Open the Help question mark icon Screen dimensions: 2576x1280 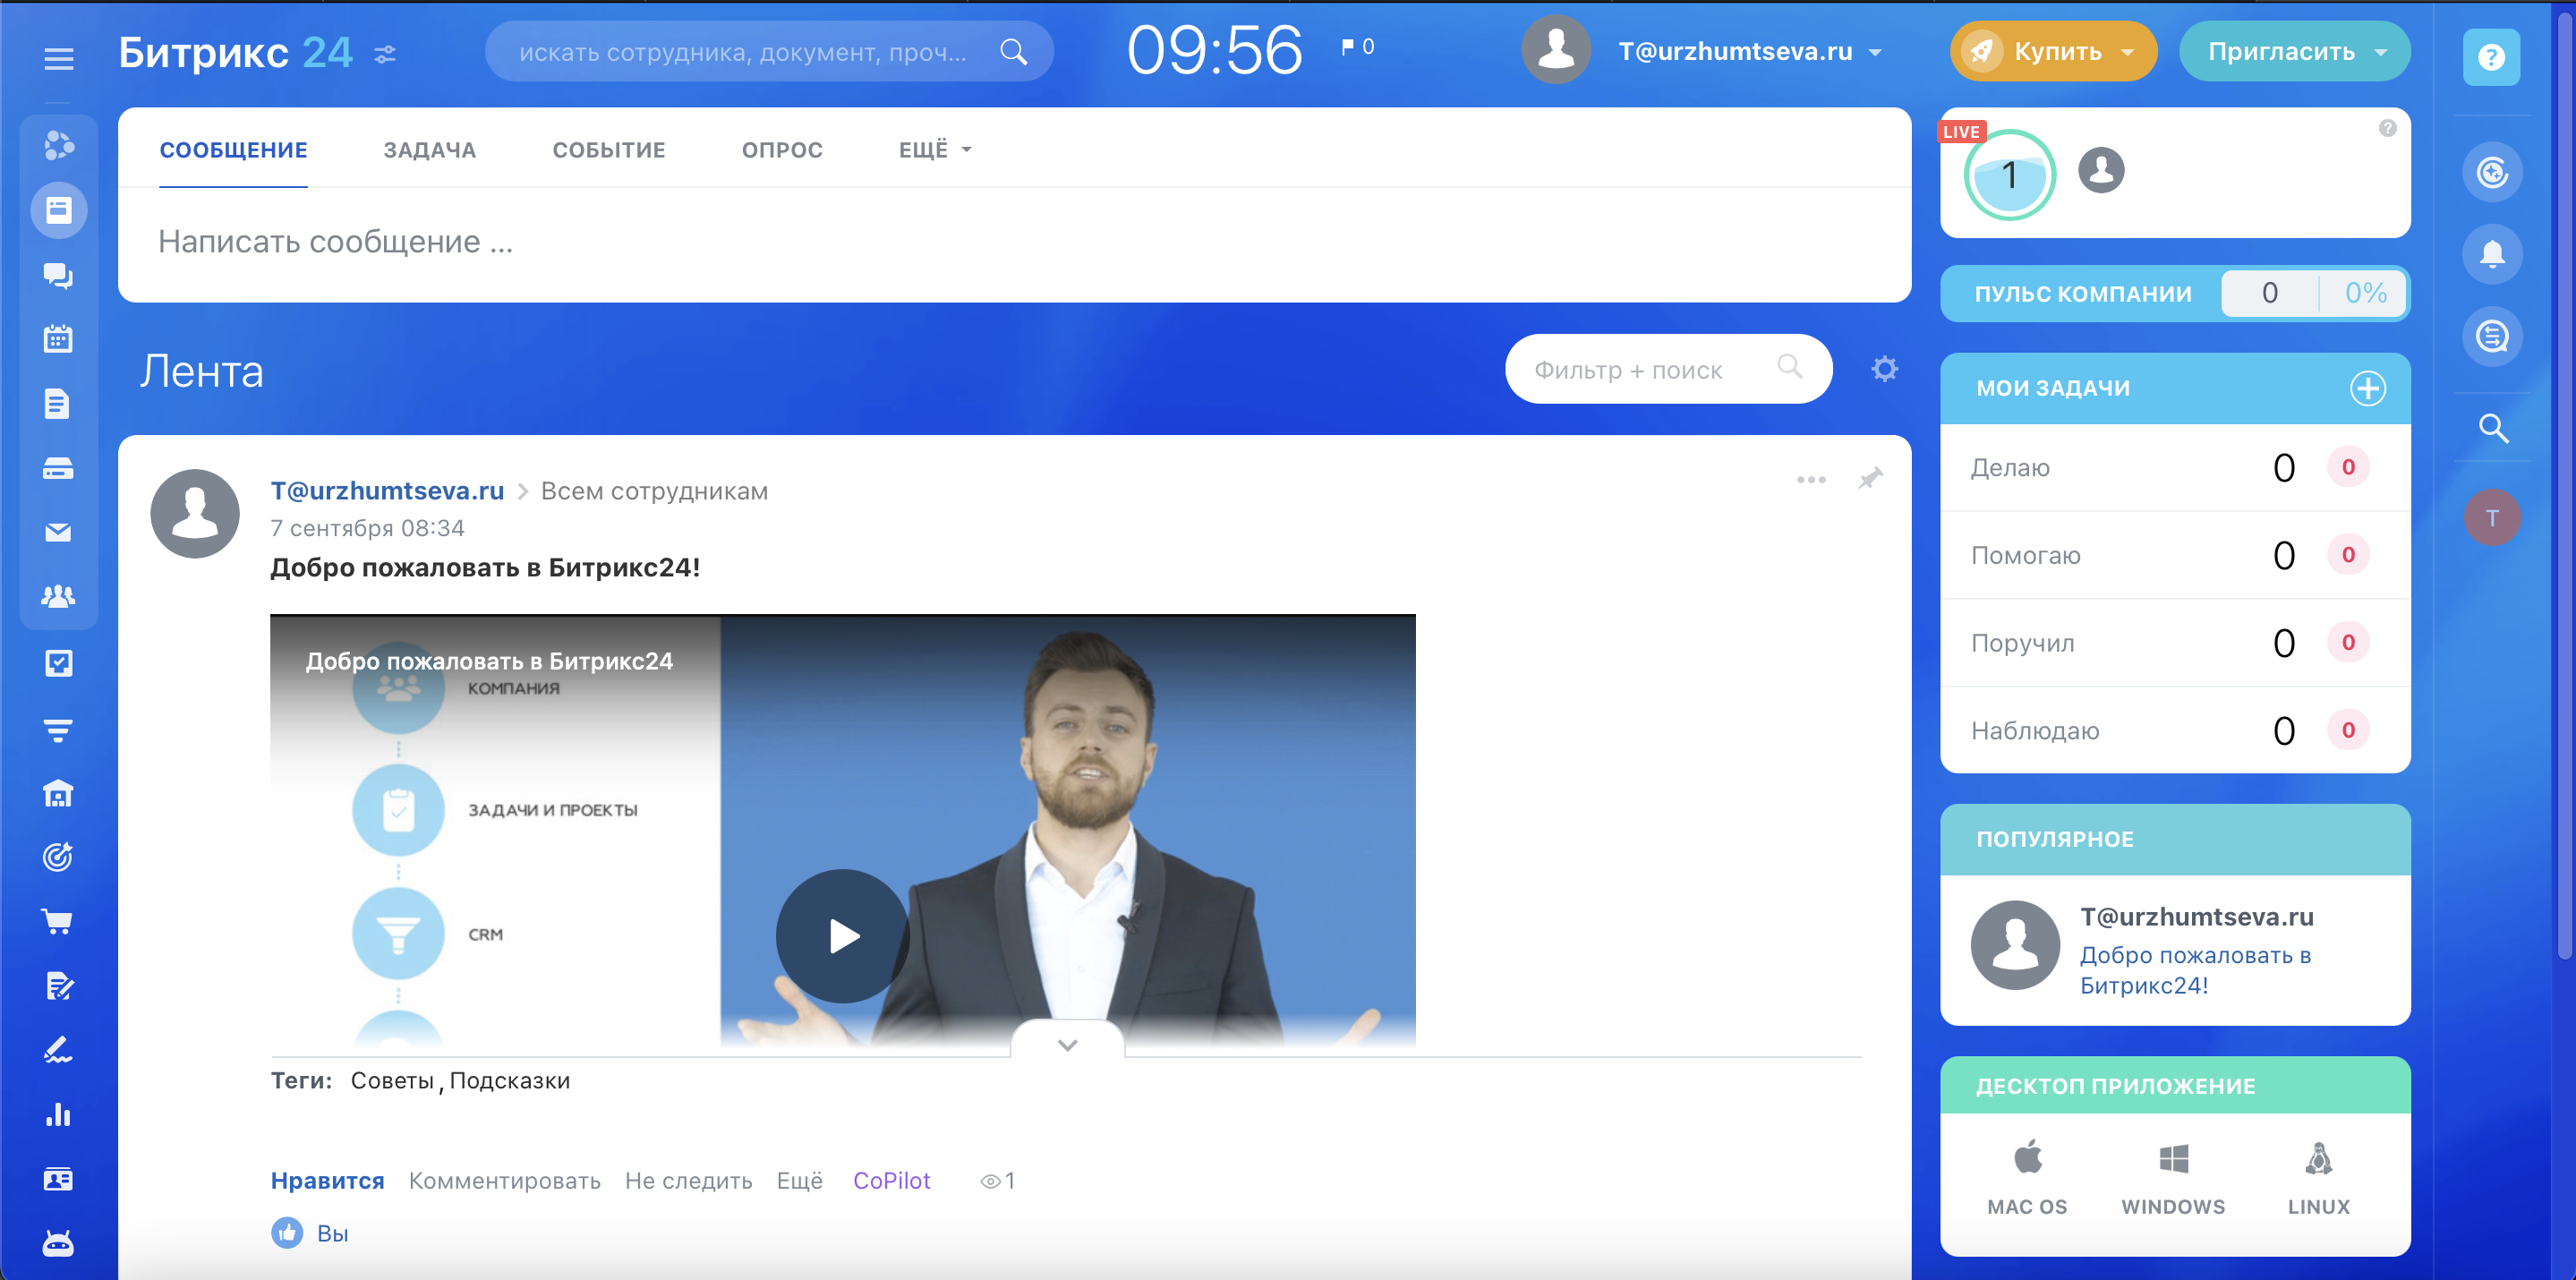tap(2492, 58)
